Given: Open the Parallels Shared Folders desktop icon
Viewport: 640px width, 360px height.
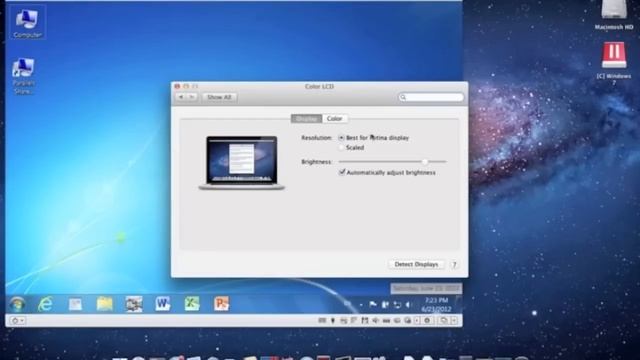Looking at the screenshot, I should (x=23, y=76).
